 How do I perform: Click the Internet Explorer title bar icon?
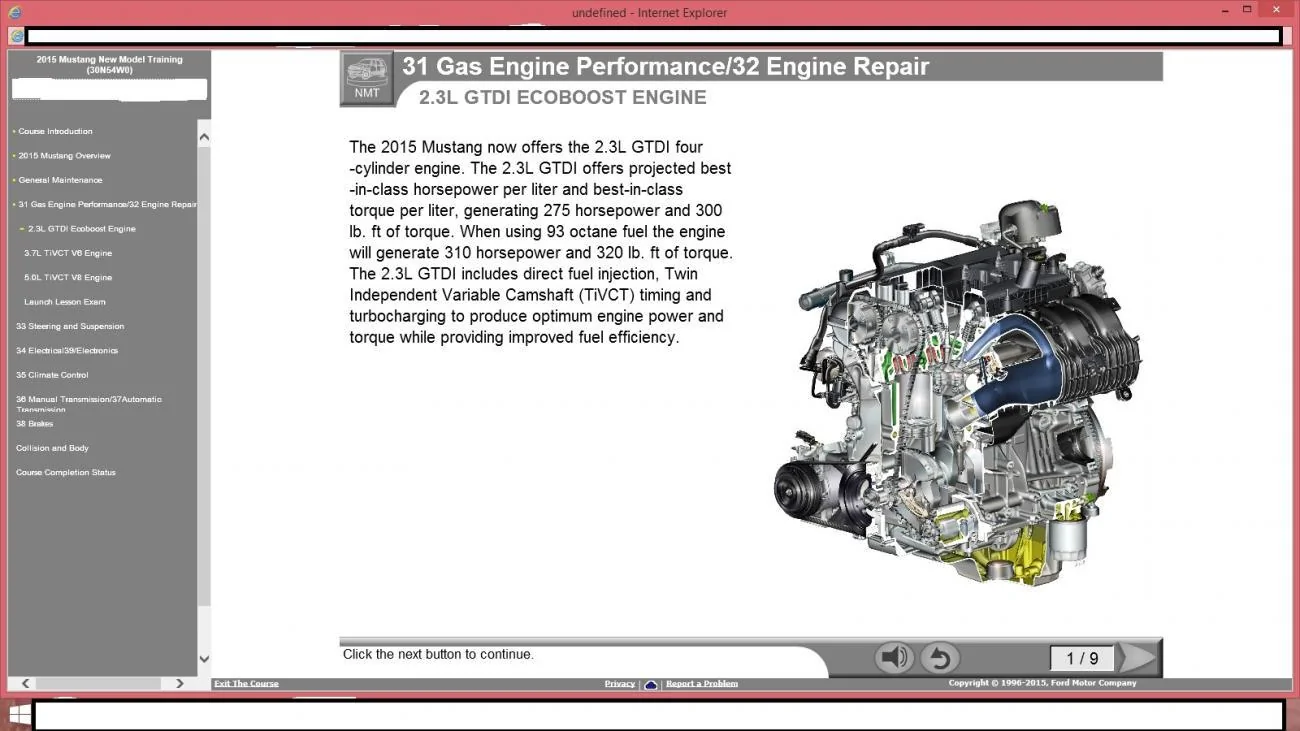[14, 12]
